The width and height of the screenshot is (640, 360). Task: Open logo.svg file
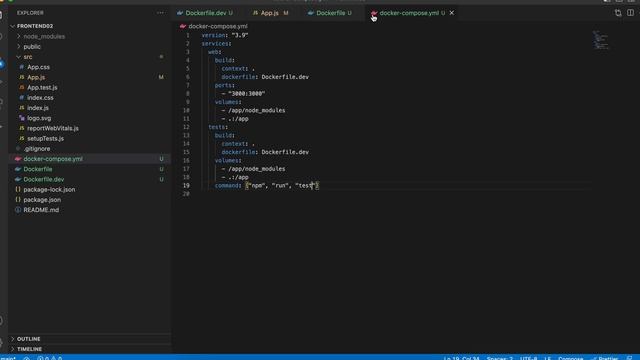click(39, 118)
